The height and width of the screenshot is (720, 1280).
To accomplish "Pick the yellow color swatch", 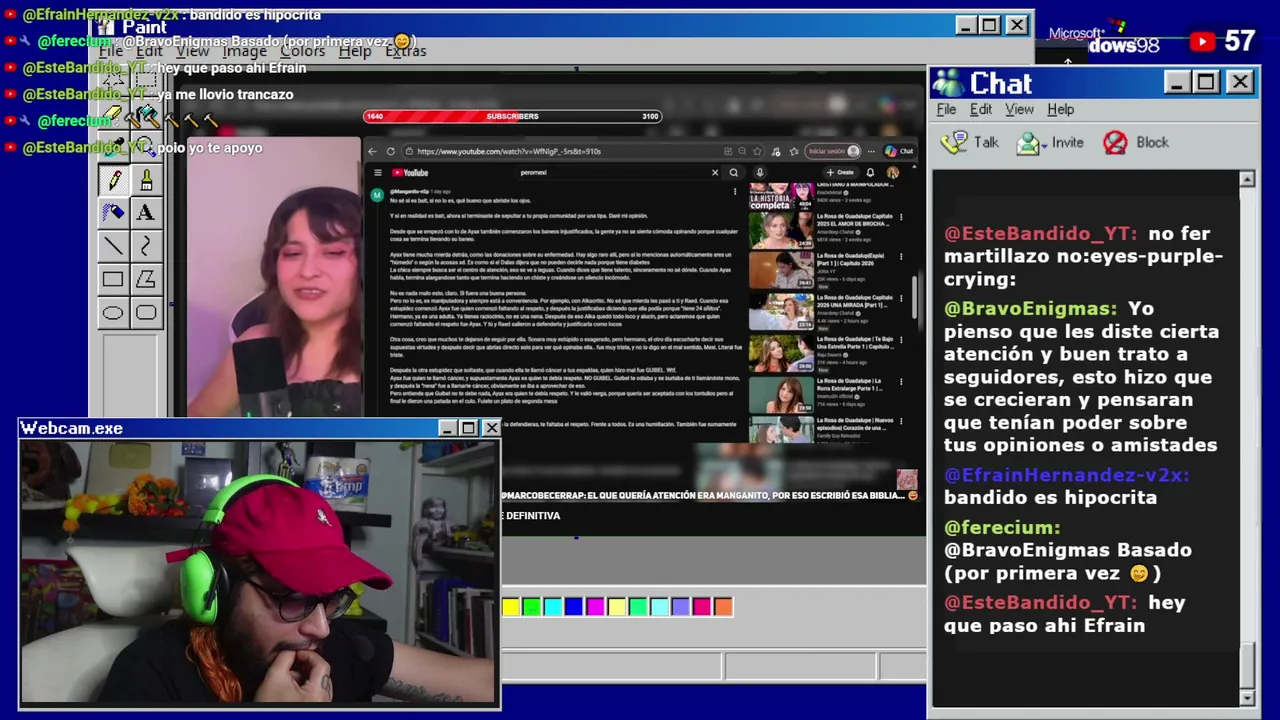I will (511, 606).
